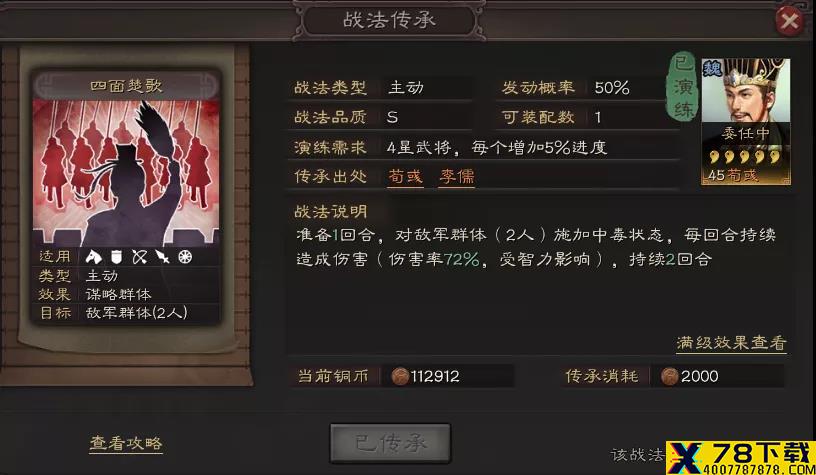Open the 查看攻略 strategy guide link
The image size is (816, 475).
126,443
